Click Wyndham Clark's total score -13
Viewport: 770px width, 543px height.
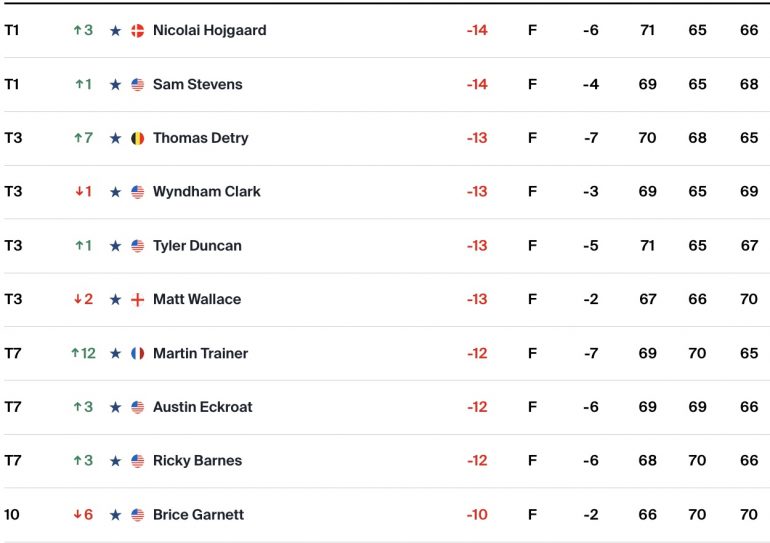point(477,191)
